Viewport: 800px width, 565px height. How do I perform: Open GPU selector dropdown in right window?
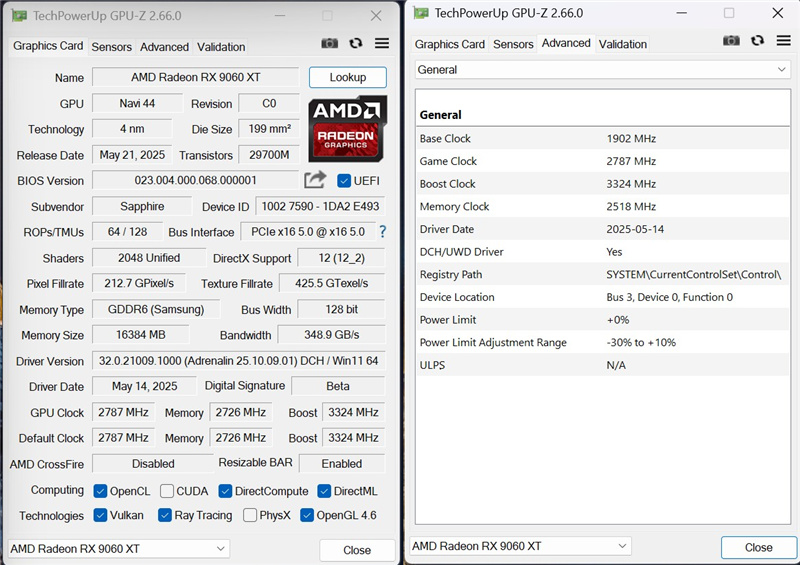520,546
